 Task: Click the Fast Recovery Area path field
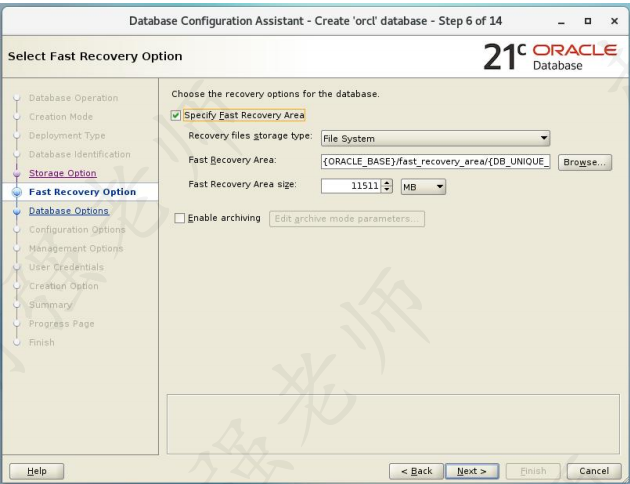pos(436,161)
